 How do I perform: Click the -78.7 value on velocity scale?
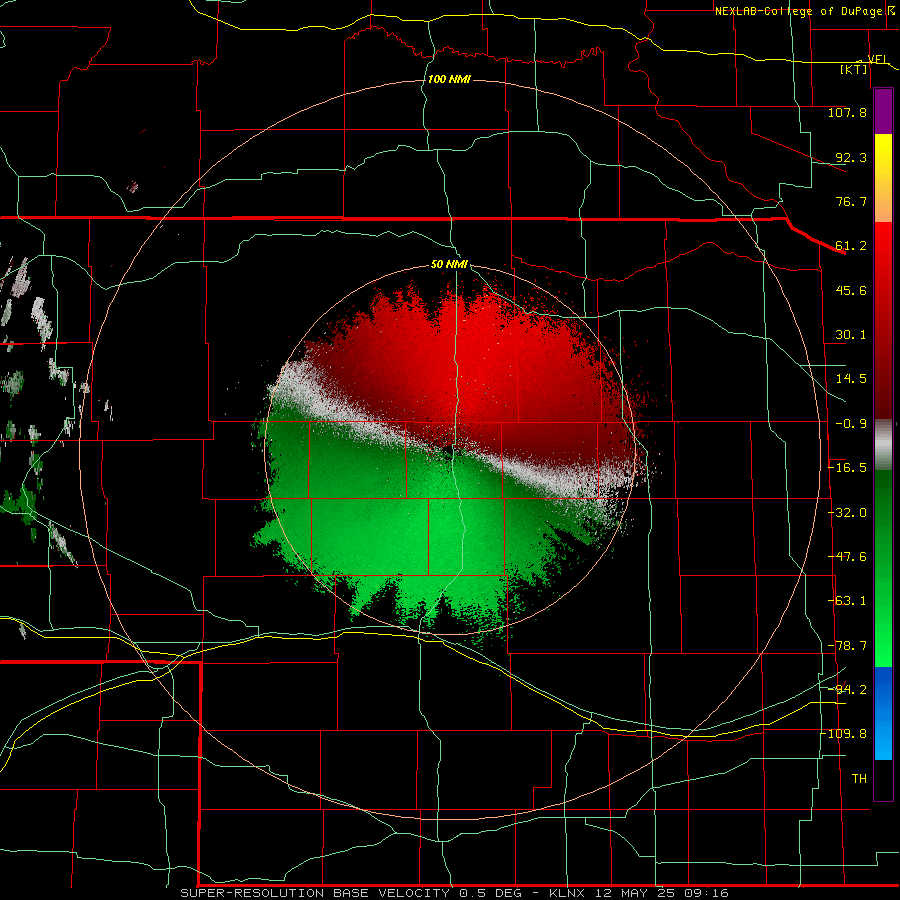(847, 646)
